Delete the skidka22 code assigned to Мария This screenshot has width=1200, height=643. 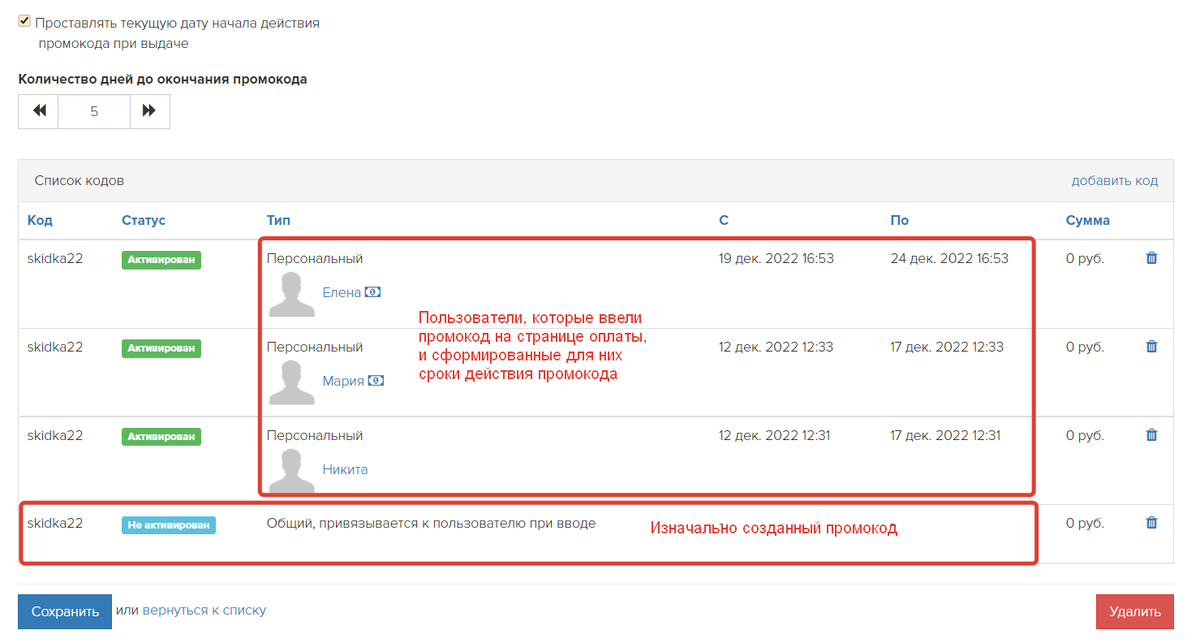coord(1151,347)
